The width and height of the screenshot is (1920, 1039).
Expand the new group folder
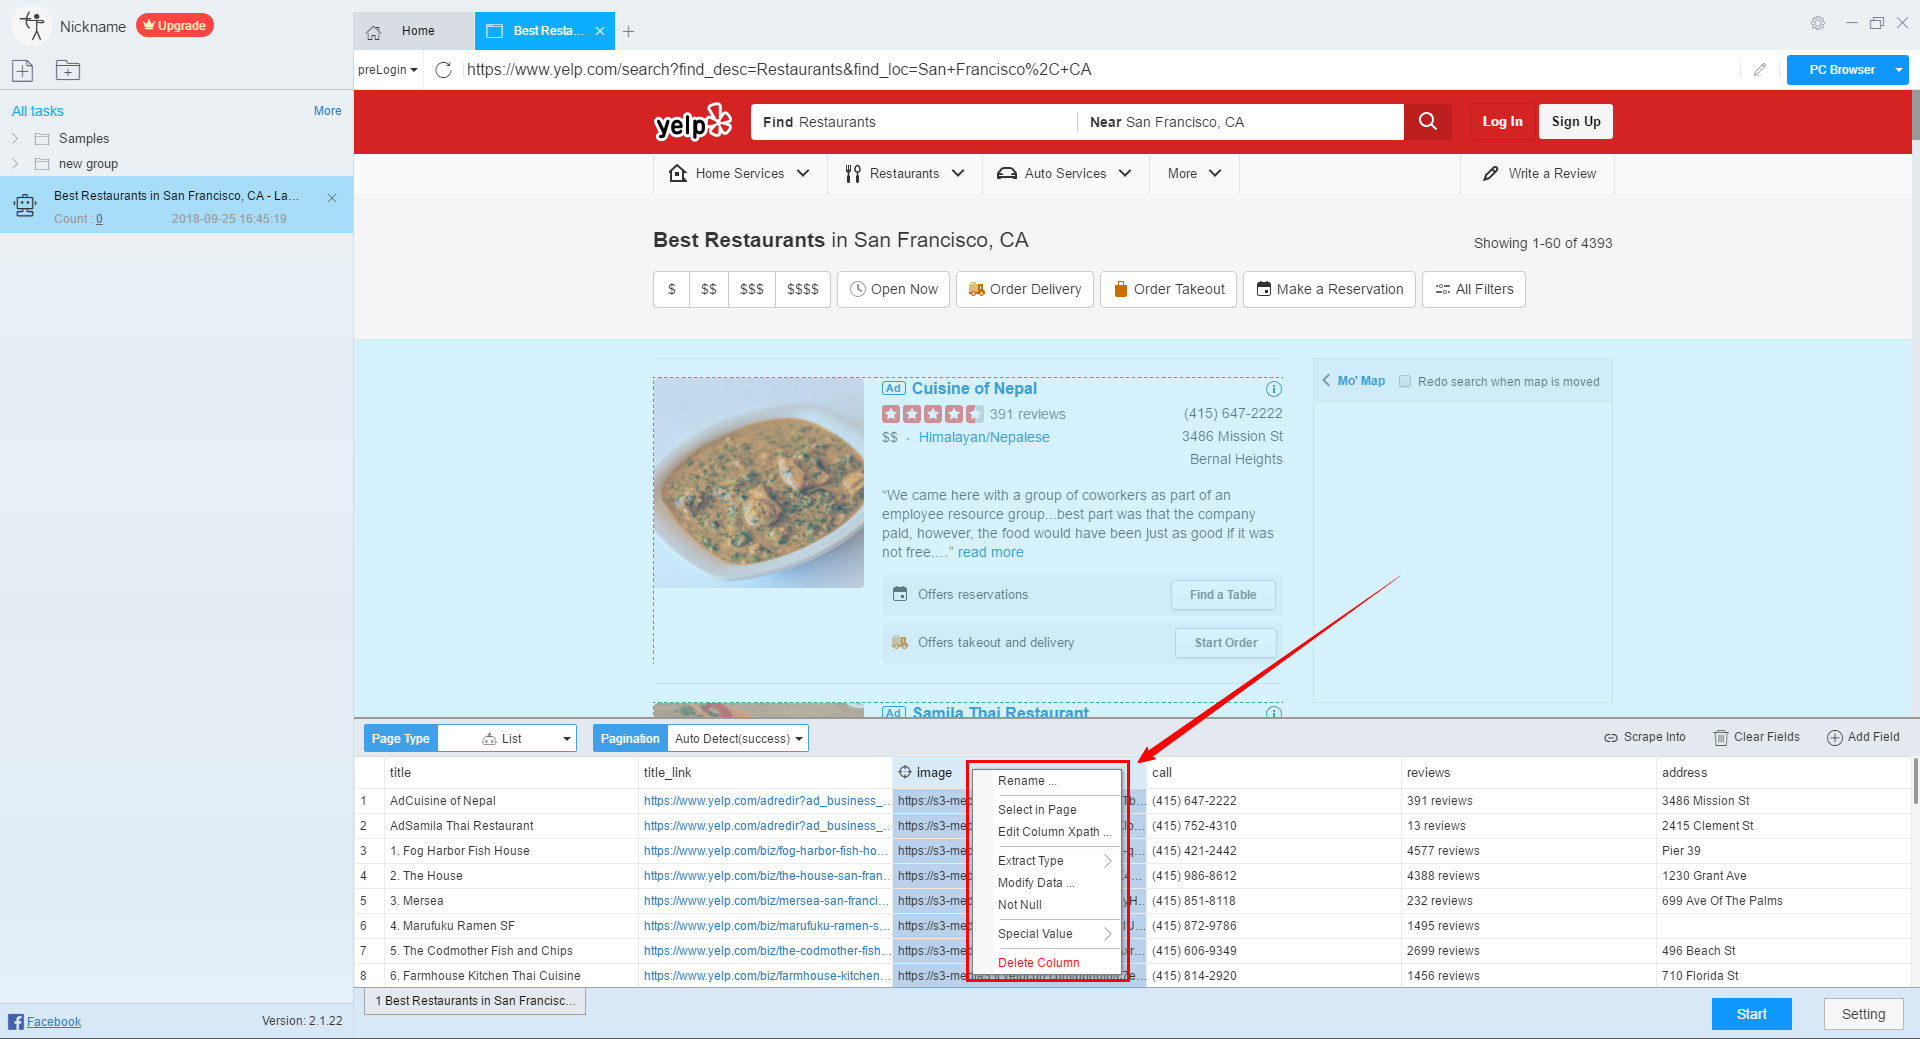(x=15, y=164)
